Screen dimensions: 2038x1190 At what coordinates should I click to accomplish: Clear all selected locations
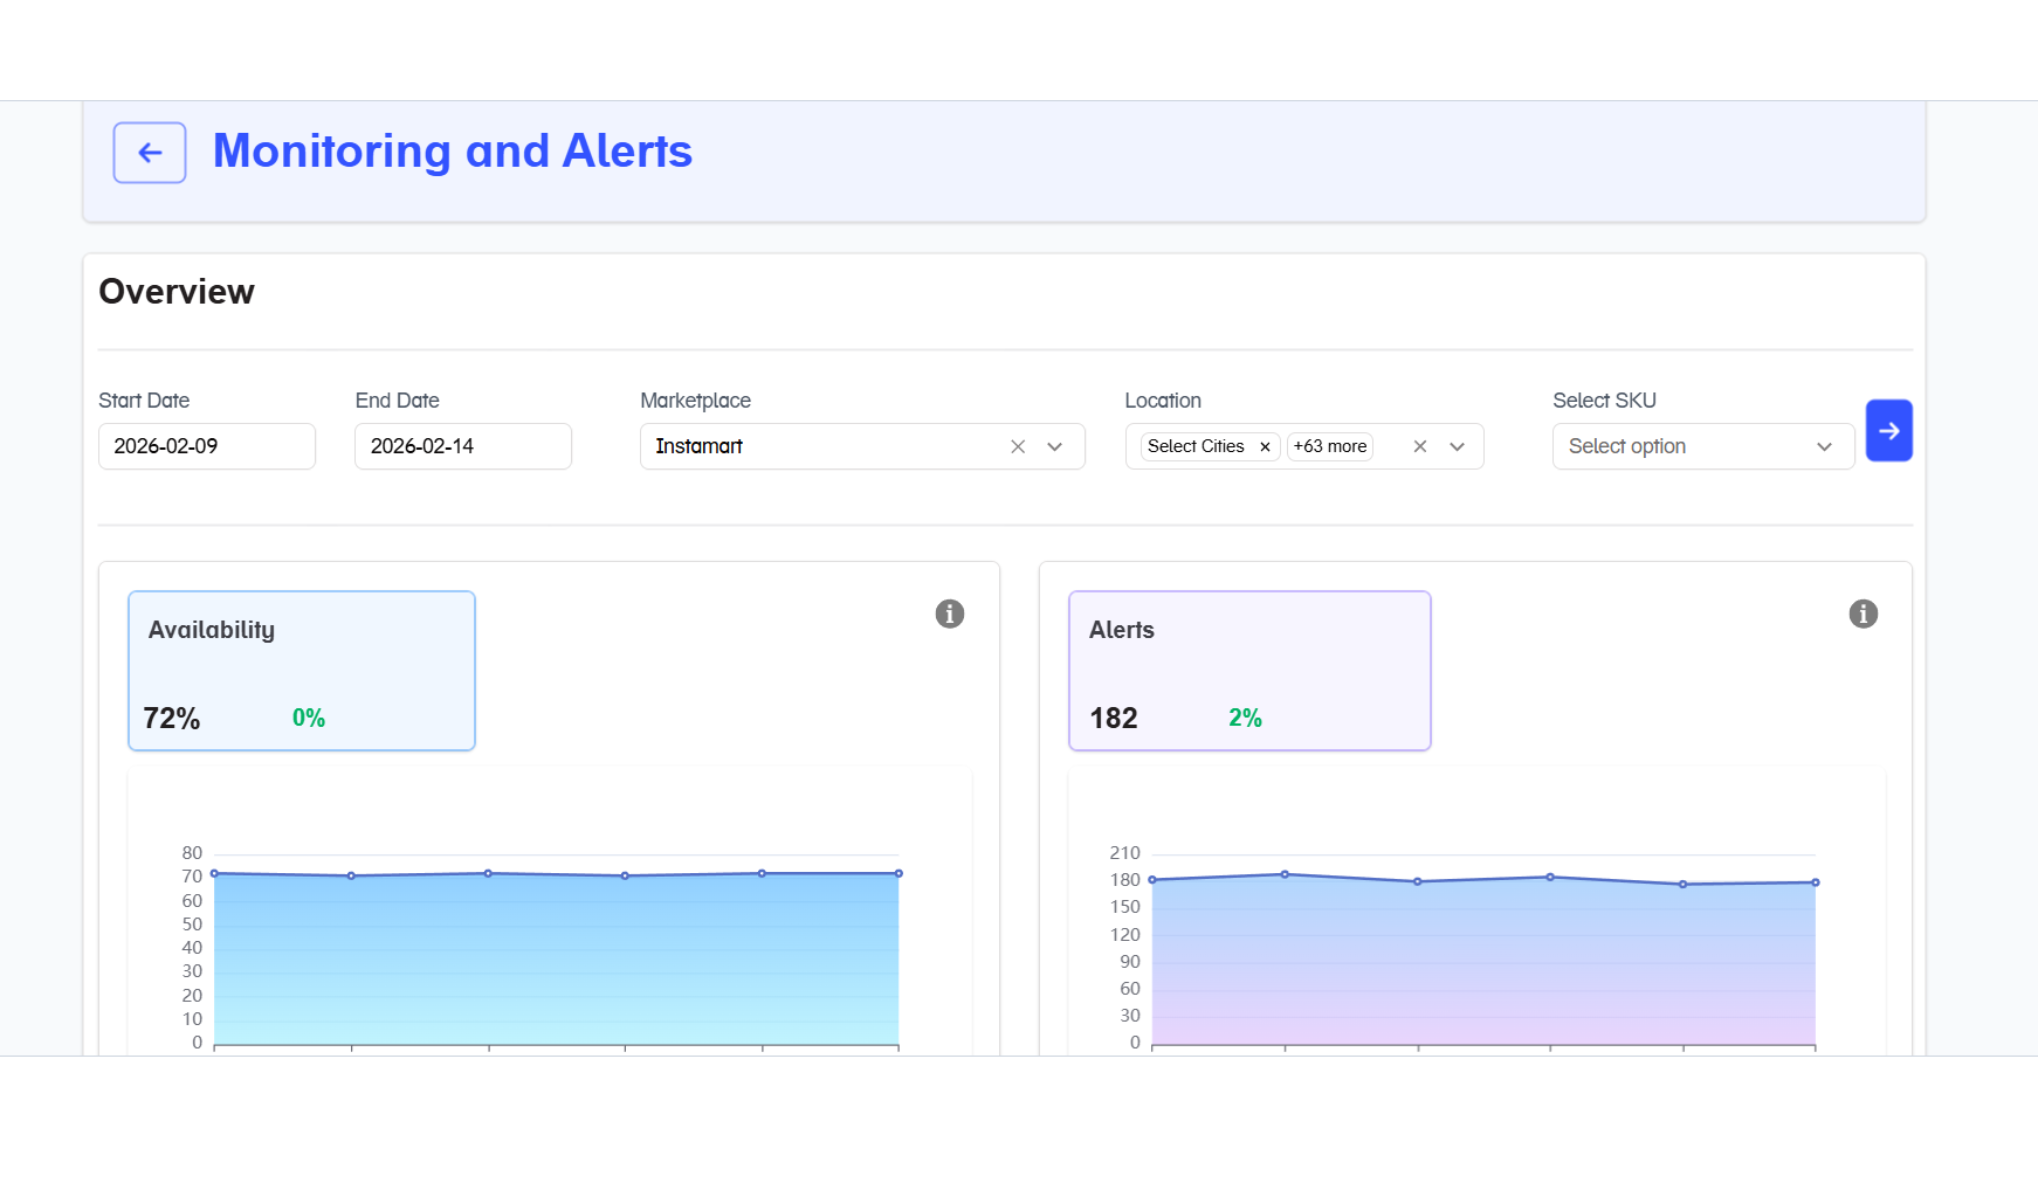point(1419,447)
